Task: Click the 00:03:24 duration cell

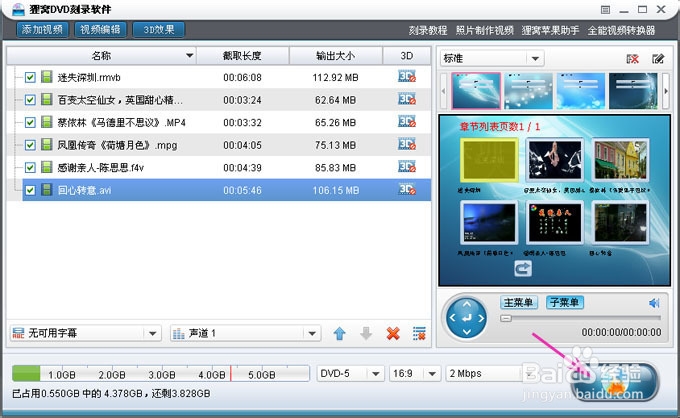Action: coord(242,100)
